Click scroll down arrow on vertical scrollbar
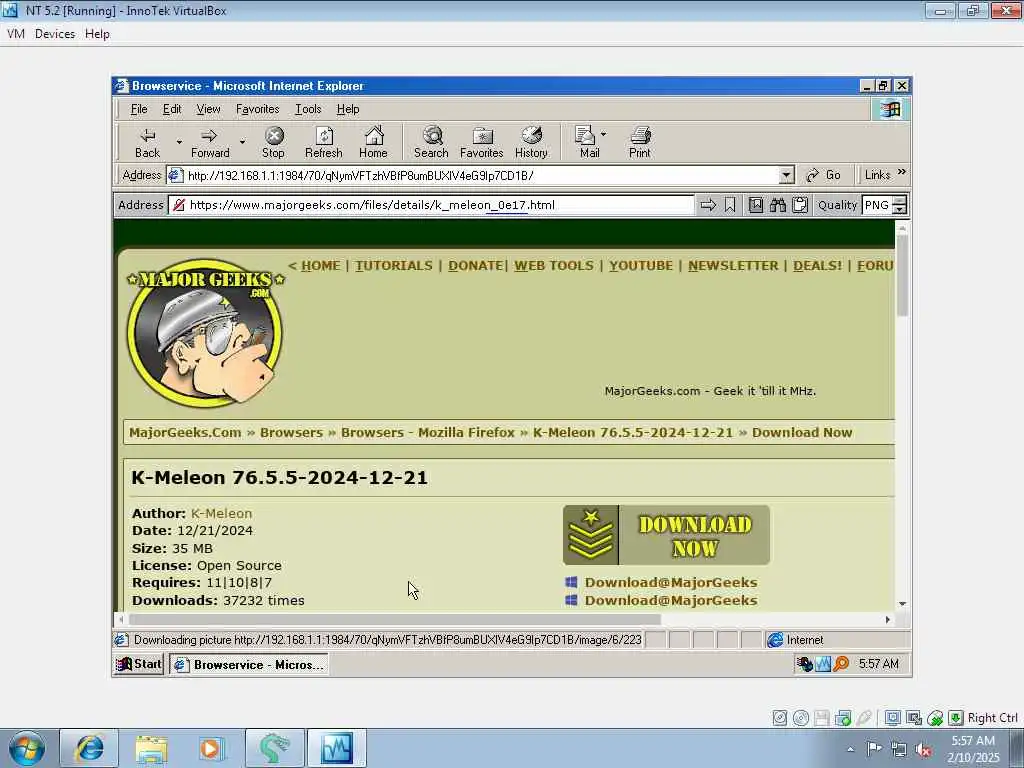1024x768 pixels. (903, 604)
